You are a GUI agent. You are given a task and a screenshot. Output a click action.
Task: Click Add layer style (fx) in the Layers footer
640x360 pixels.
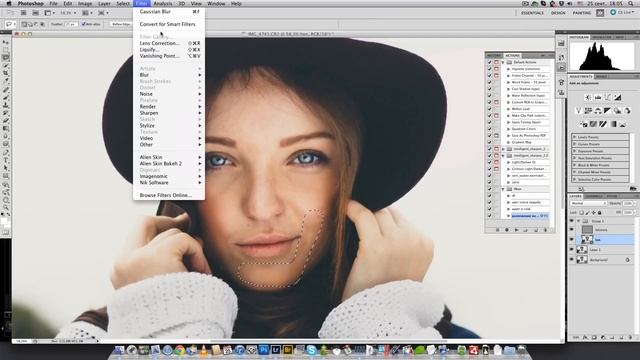click(x=585, y=338)
